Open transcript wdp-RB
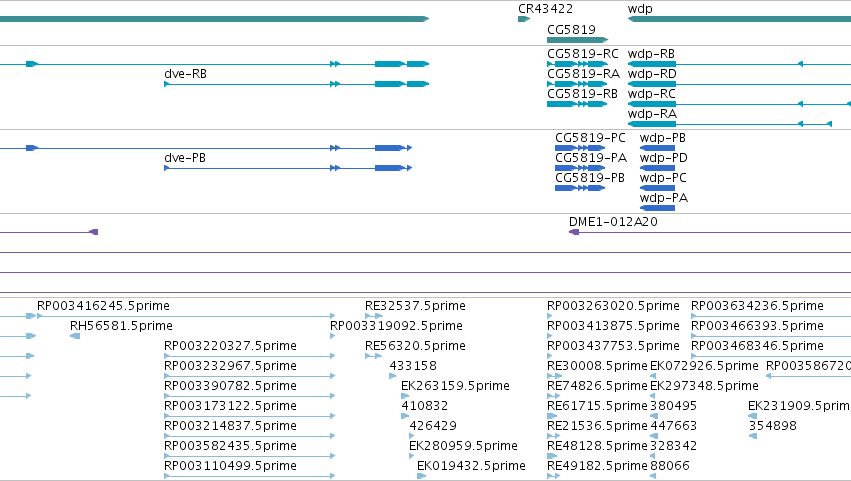851x481 pixels. (x=651, y=54)
